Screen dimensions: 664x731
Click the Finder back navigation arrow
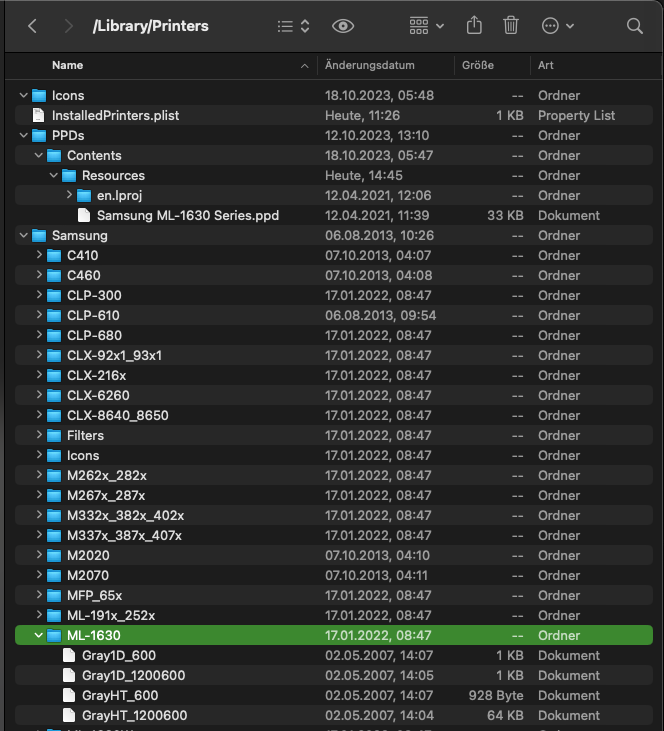click(x=32, y=26)
